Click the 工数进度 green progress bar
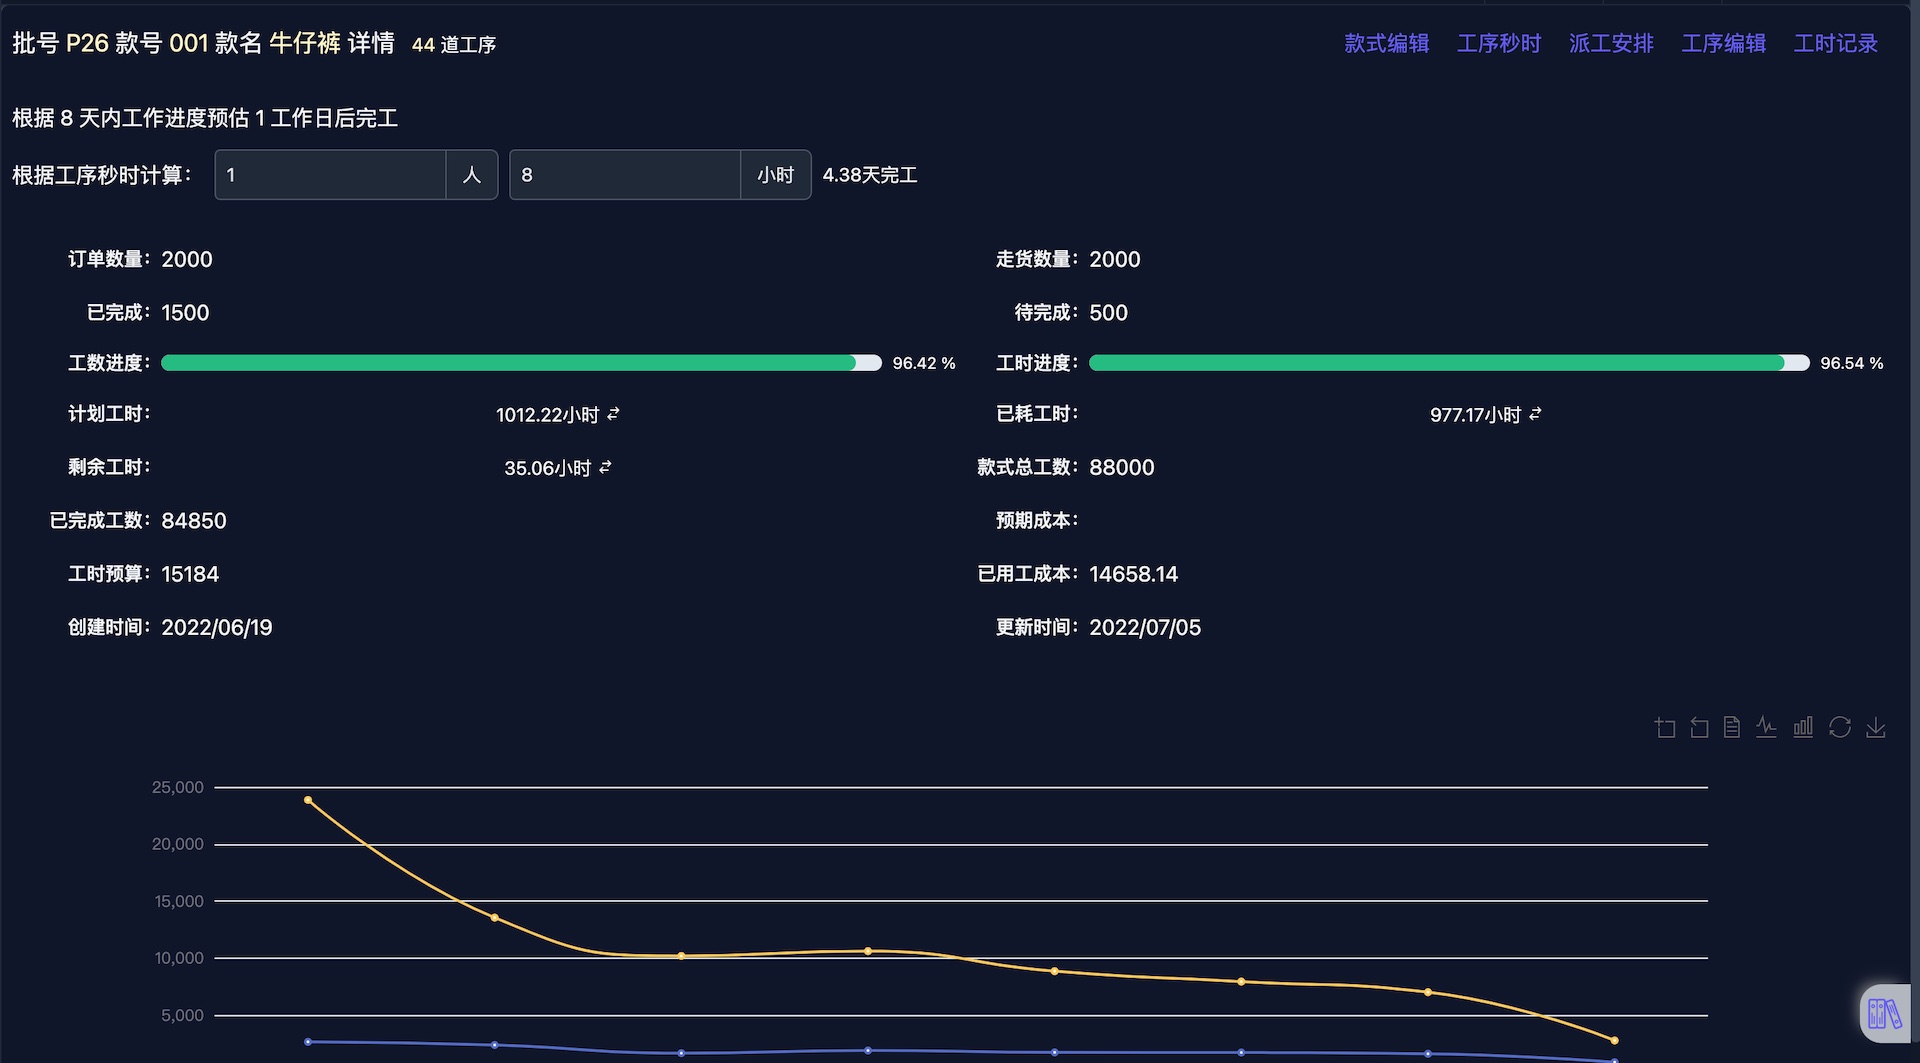The image size is (1920, 1063). (518, 363)
